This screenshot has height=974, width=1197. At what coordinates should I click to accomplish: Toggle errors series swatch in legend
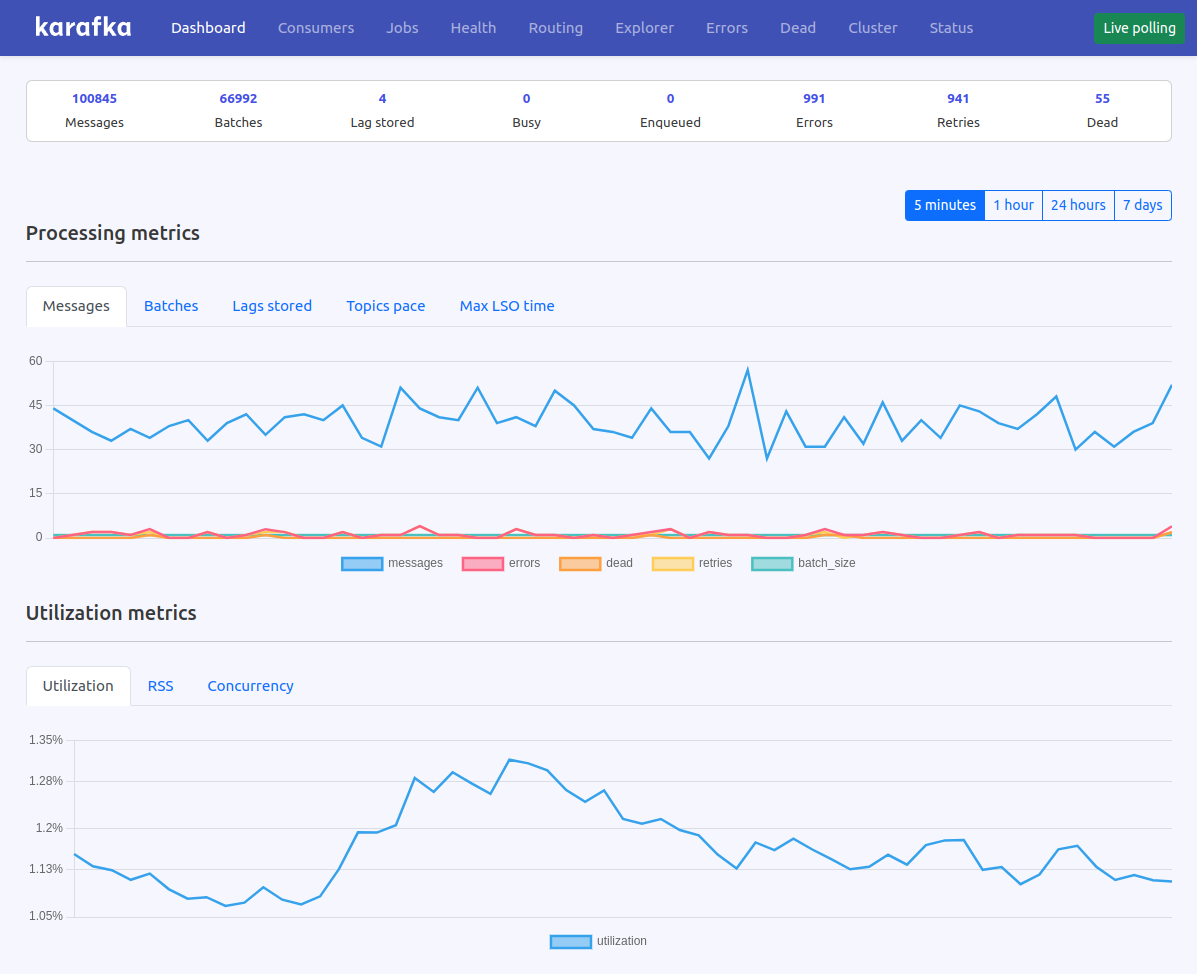point(483,564)
